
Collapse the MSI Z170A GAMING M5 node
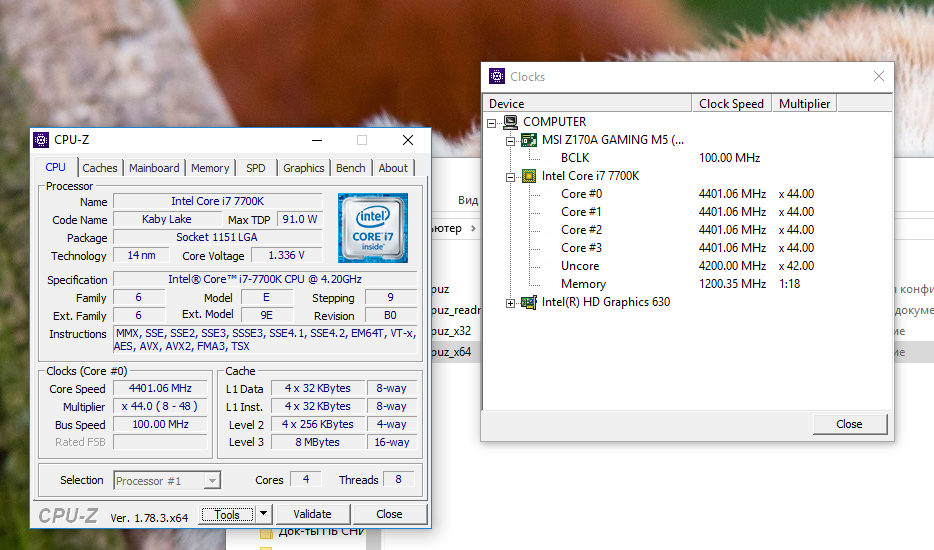510,141
